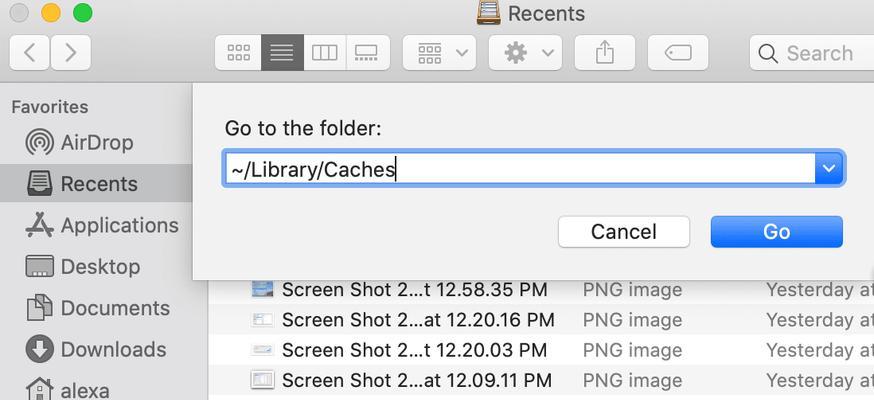Open the Action gear dropdown menu
The height and width of the screenshot is (400, 874).
point(525,53)
